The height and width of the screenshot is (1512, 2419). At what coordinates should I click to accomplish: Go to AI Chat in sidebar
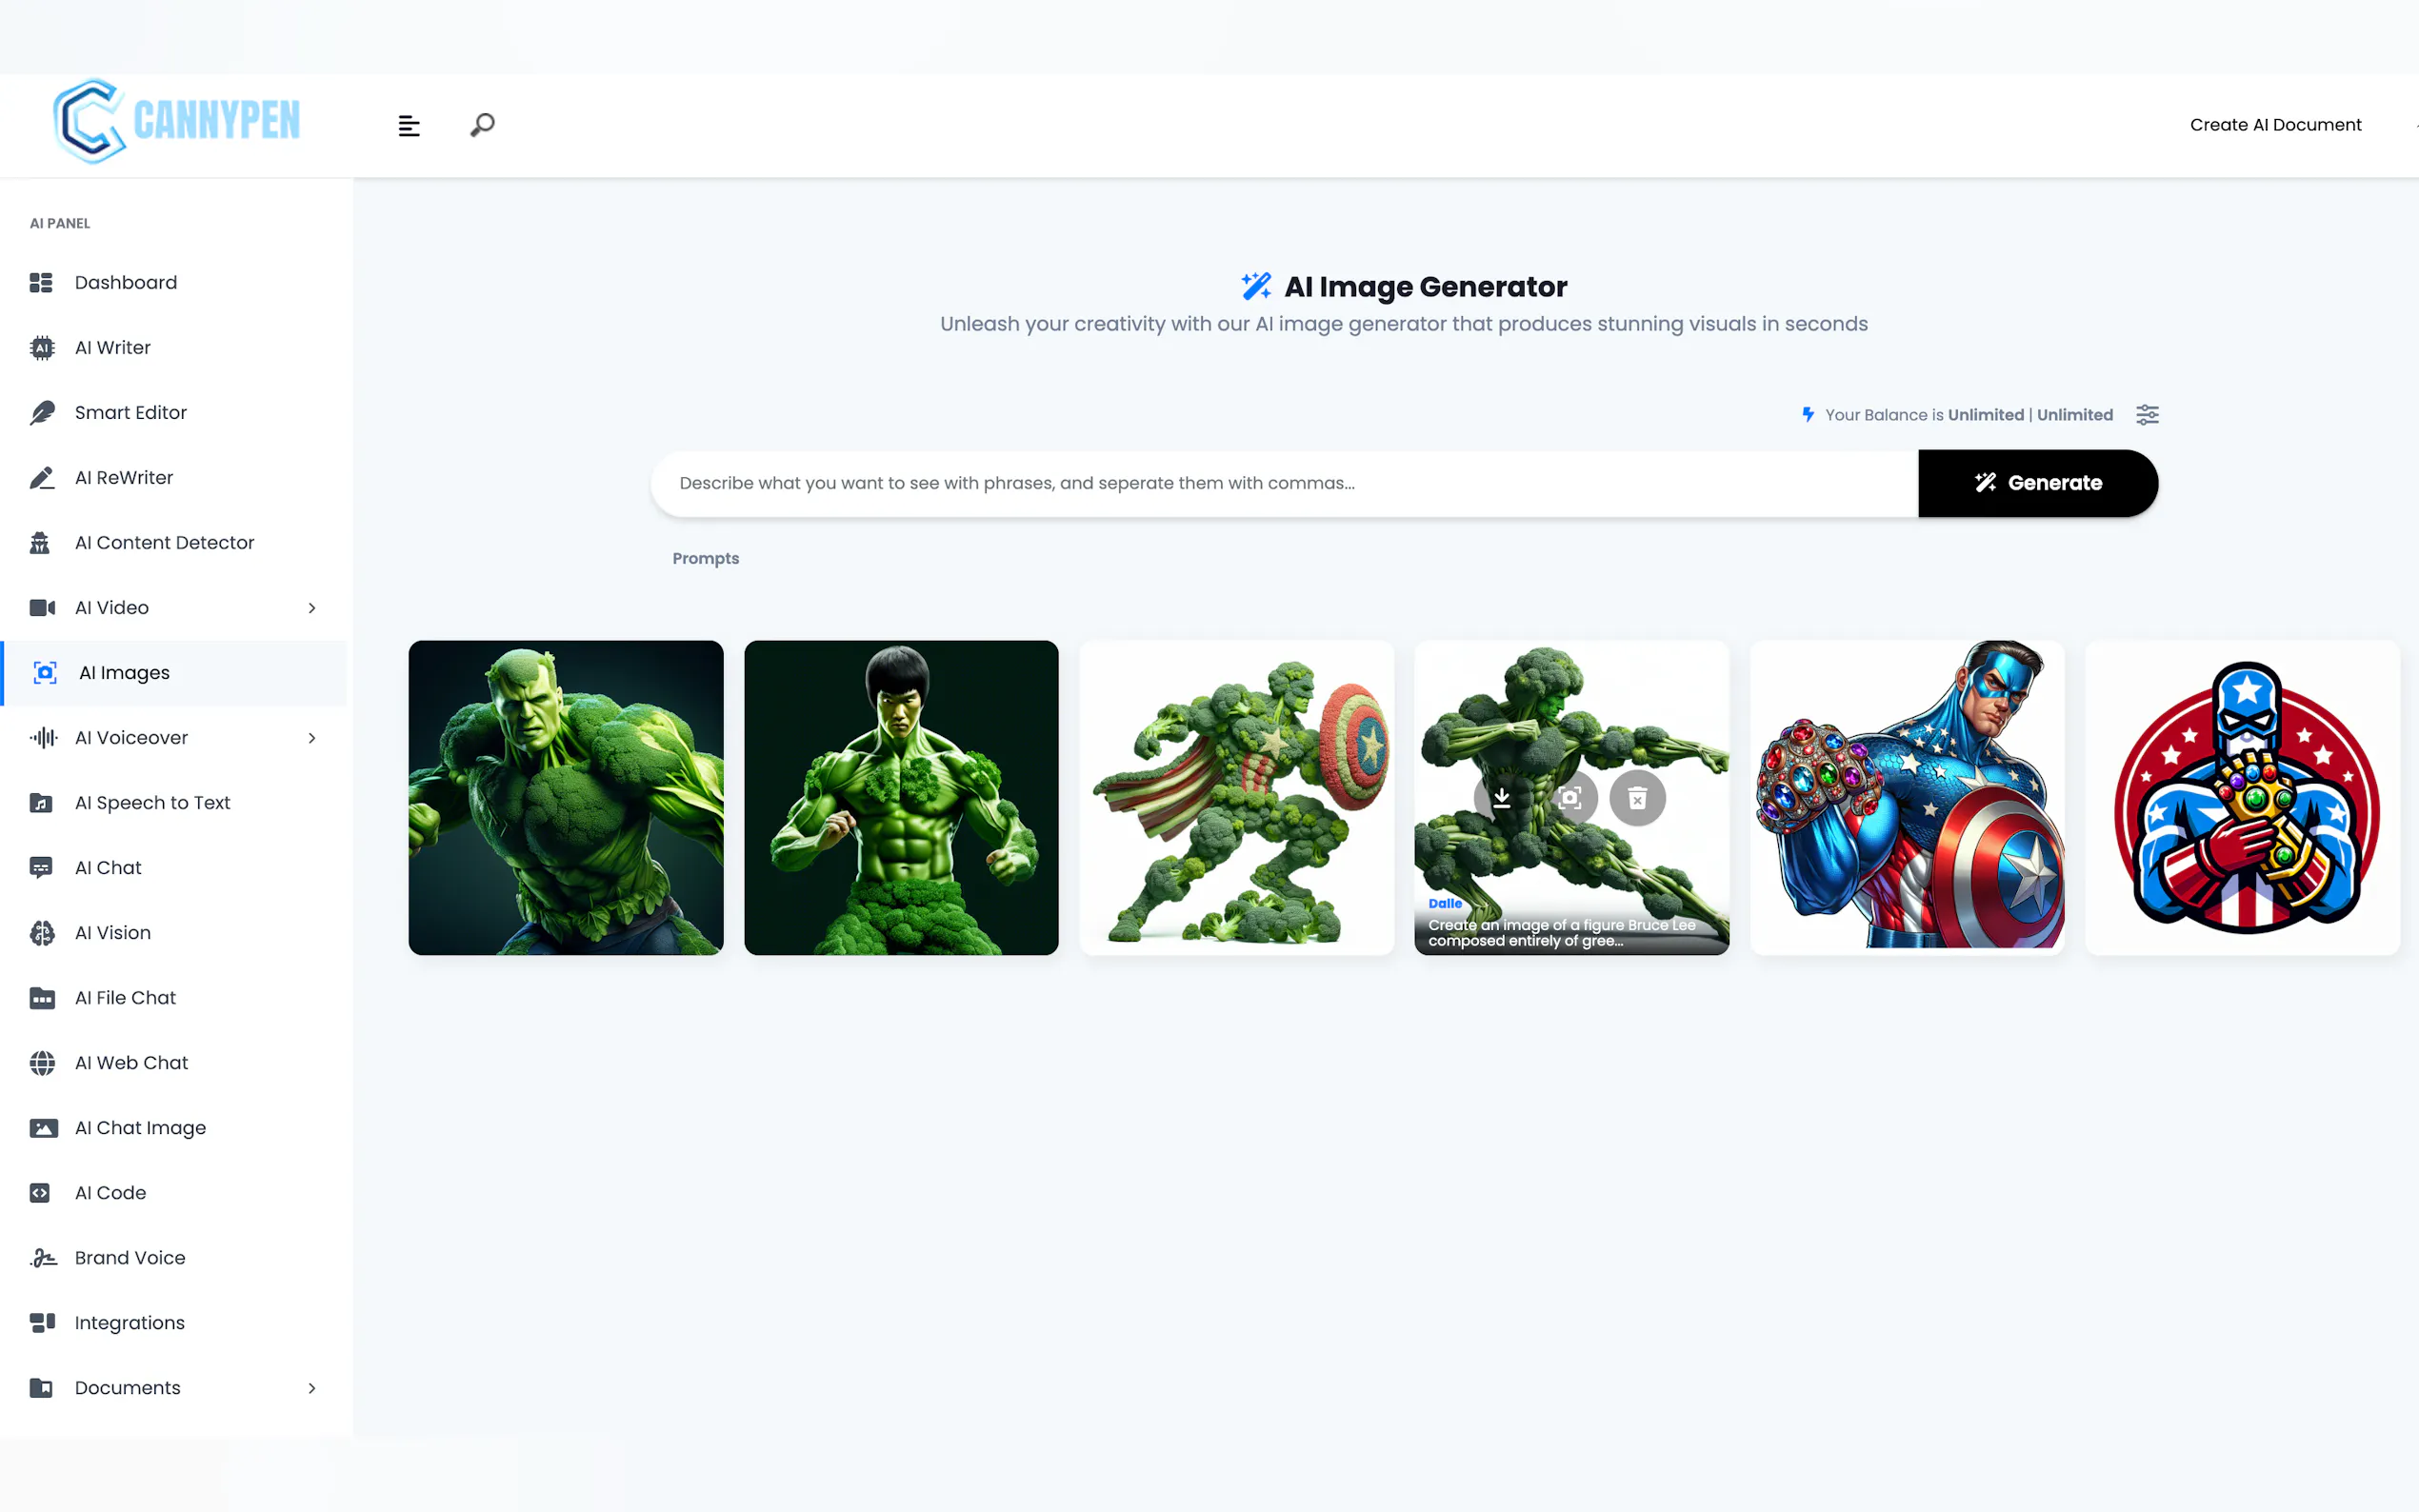point(108,868)
